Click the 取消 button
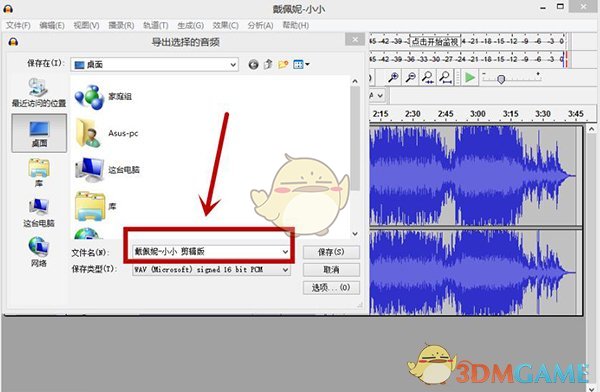600x392 pixels. [331, 270]
